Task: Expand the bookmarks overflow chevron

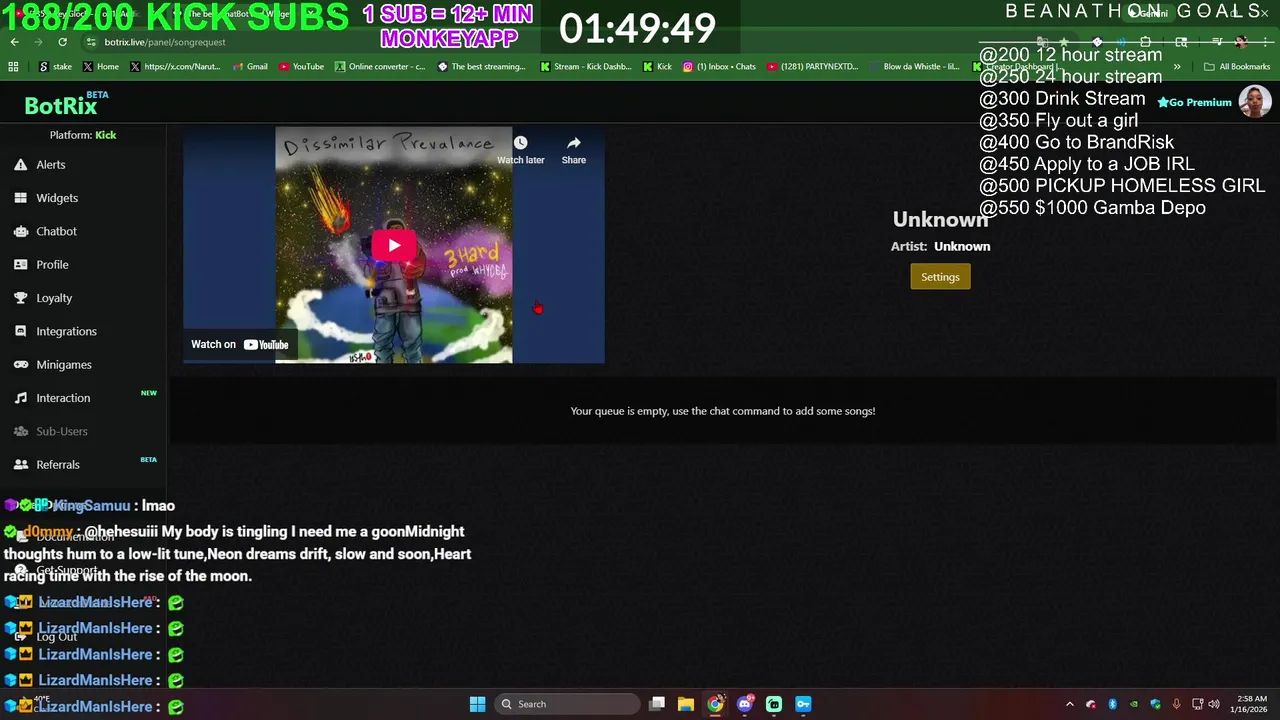Action: pyautogui.click(x=1177, y=67)
